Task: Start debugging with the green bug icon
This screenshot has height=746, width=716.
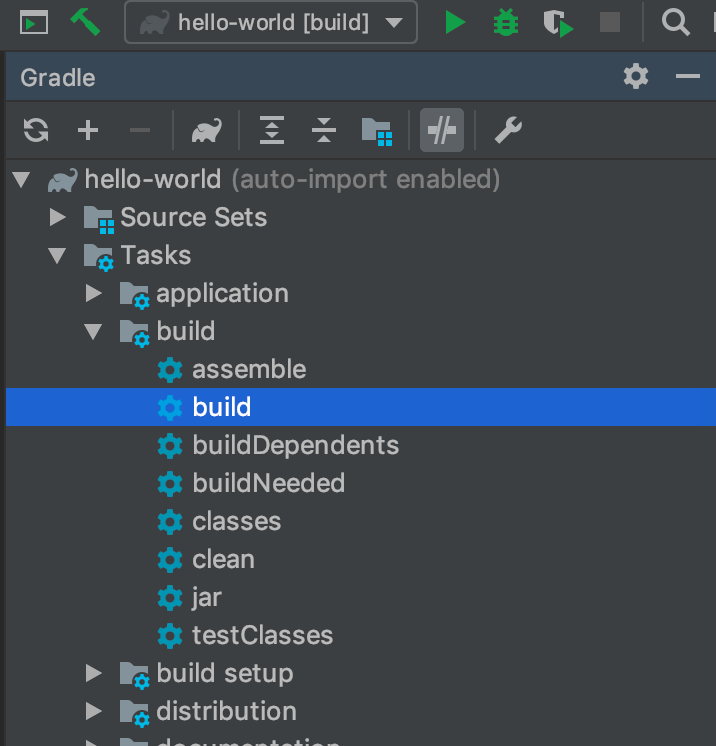Action: pyautogui.click(x=506, y=22)
